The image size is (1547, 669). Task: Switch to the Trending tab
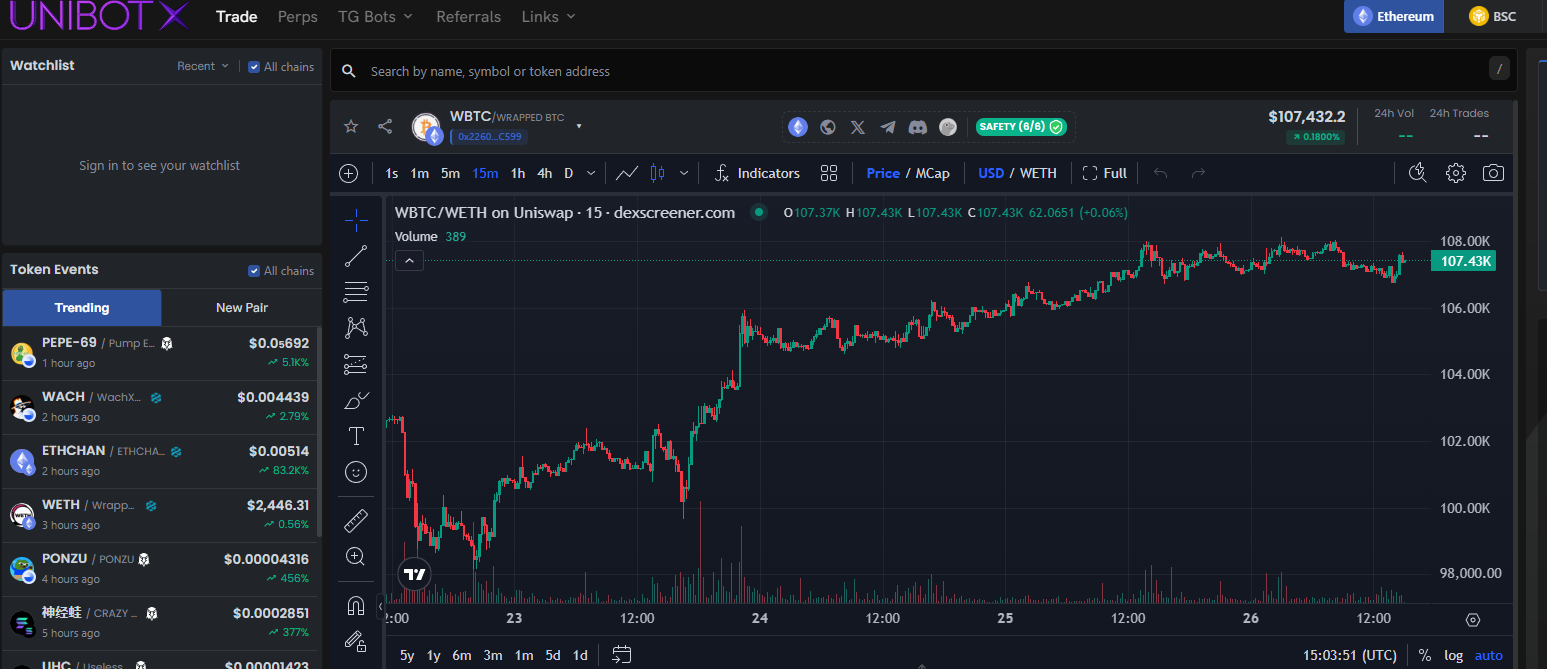82,308
